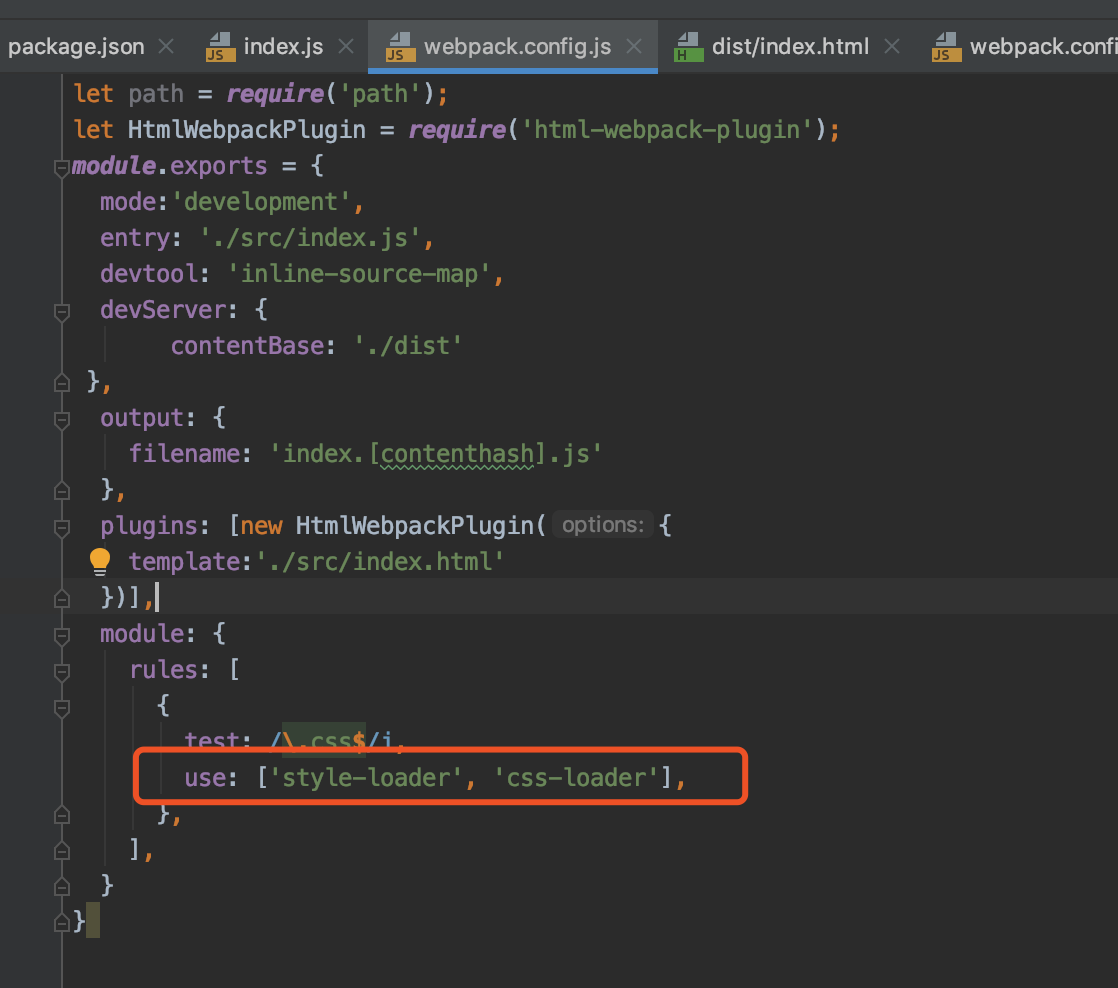1118x988 pixels.
Task: Close the package.json tab
Action: (166, 46)
